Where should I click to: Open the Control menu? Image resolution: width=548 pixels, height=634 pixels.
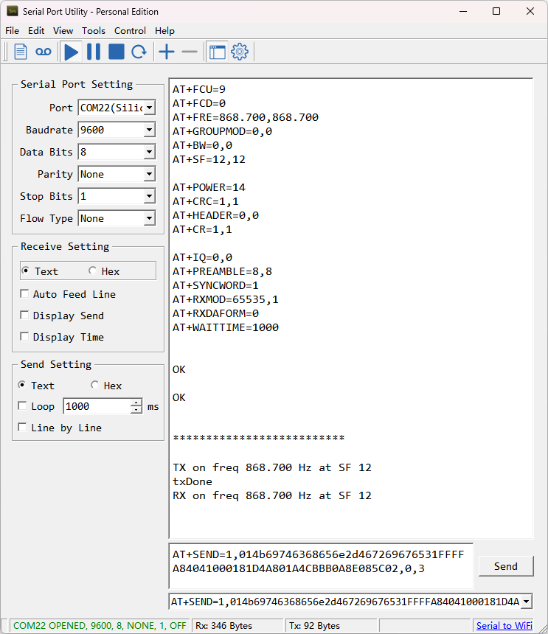coord(130,31)
